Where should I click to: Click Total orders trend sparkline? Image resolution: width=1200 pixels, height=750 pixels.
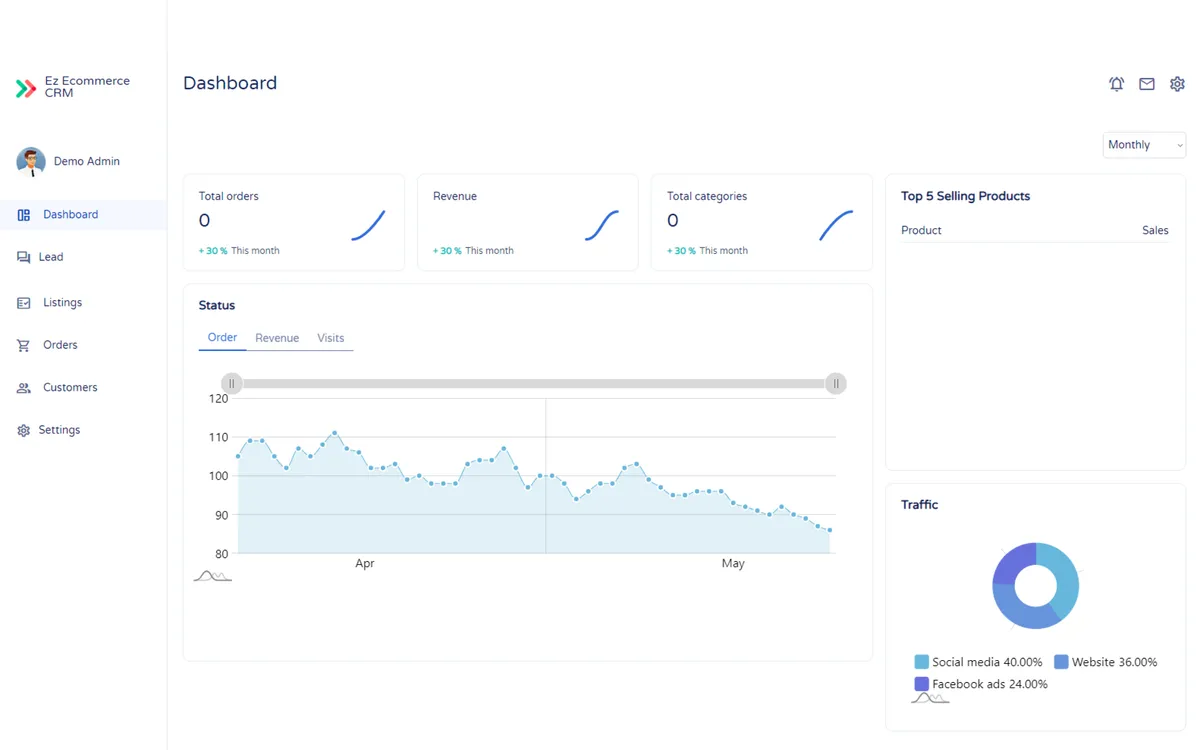point(368,225)
